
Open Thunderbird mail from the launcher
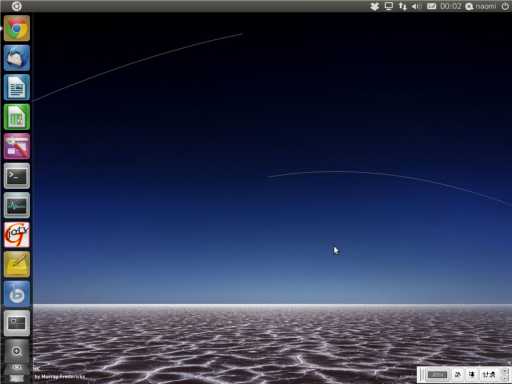[x=17, y=58]
